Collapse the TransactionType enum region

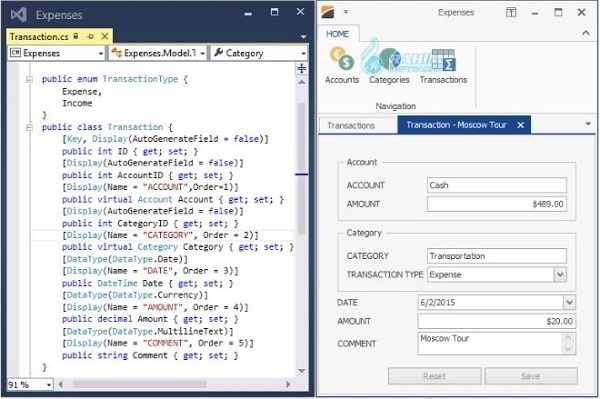click(29, 80)
